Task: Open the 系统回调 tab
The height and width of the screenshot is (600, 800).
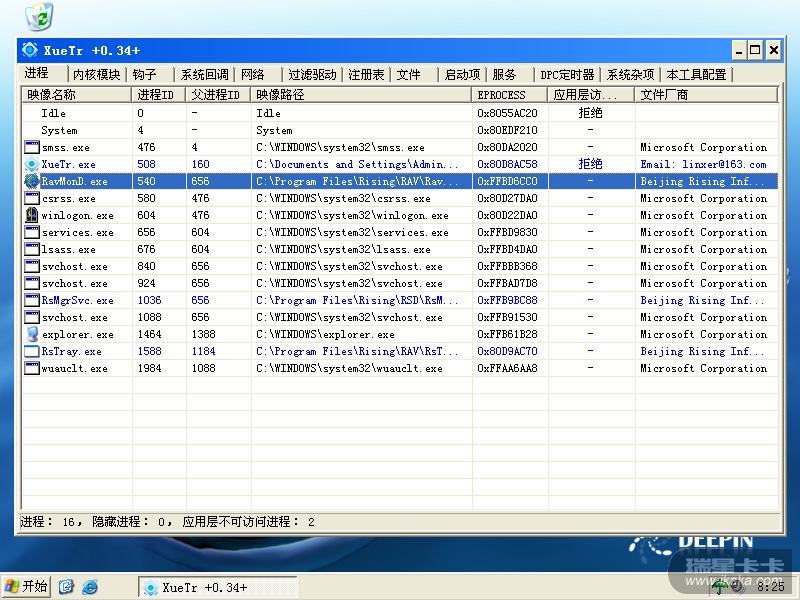Action: click(x=205, y=74)
